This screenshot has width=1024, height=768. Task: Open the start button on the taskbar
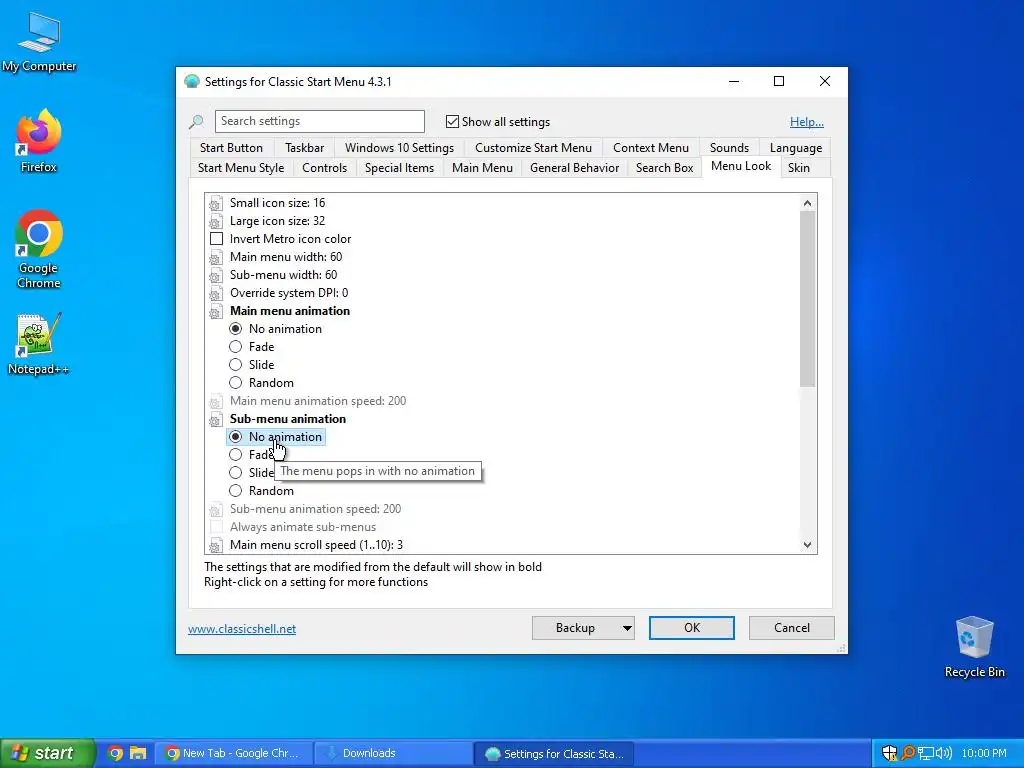click(48, 753)
